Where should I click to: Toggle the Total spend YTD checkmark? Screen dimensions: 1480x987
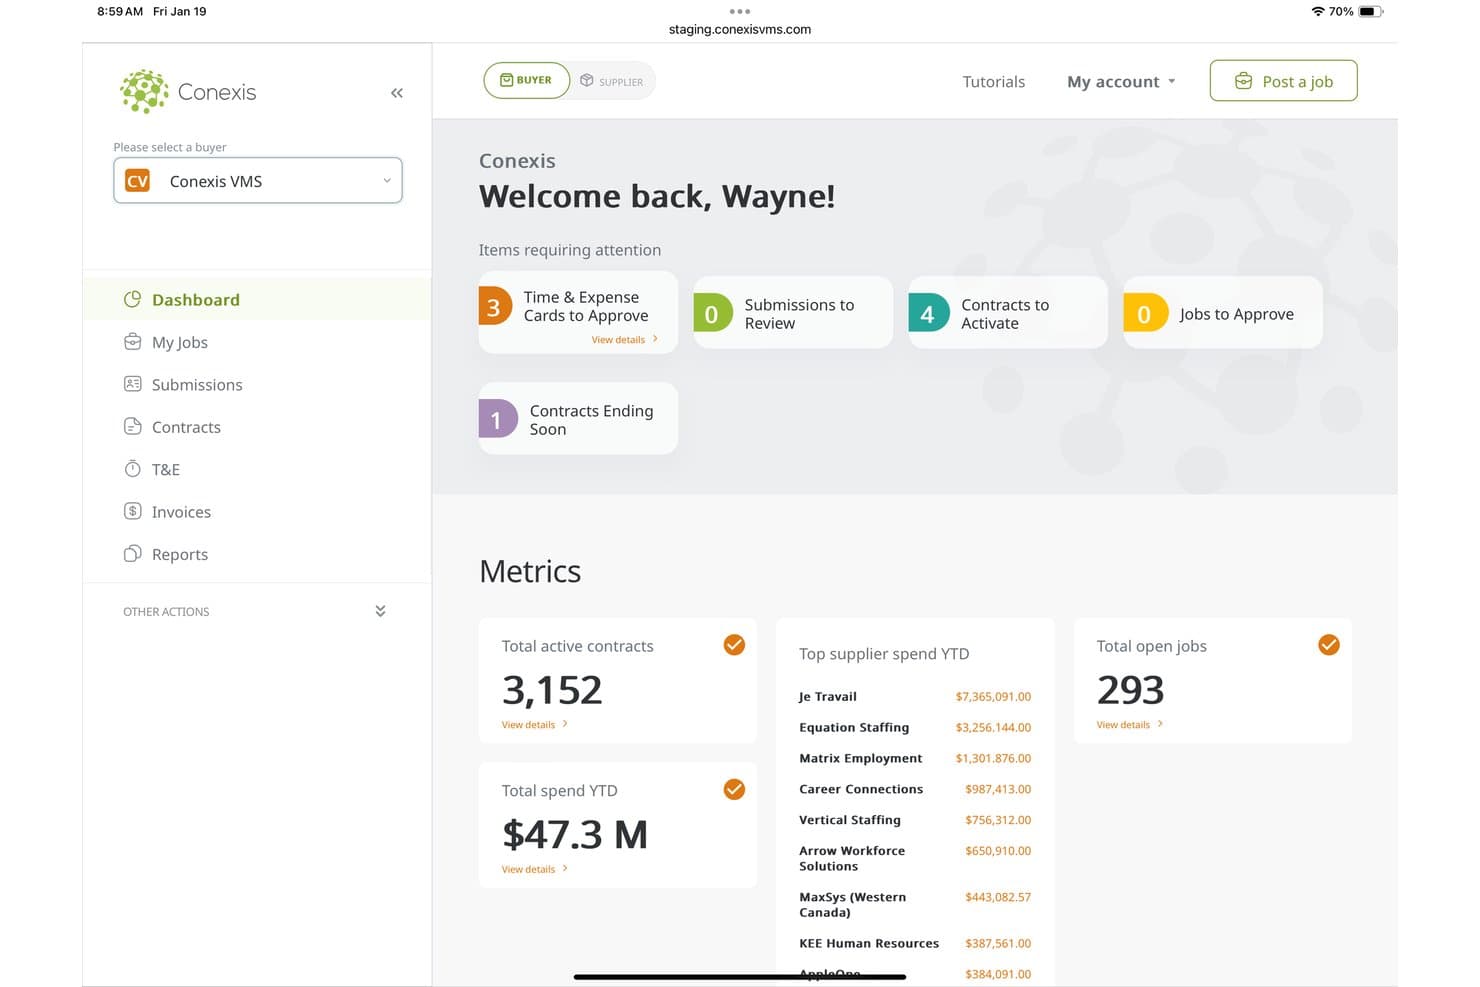tap(734, 789)
